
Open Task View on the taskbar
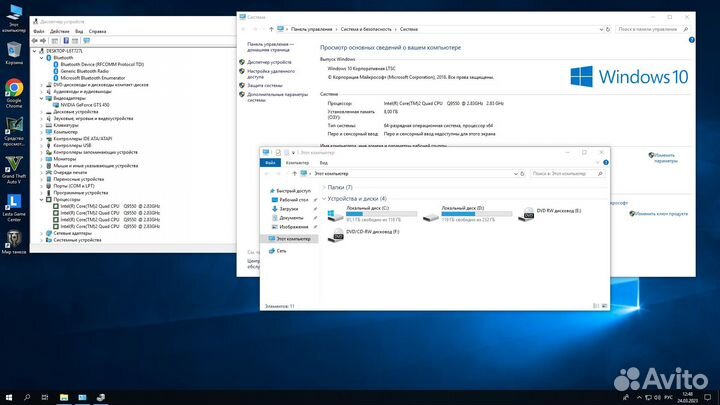tap(45, 397)
